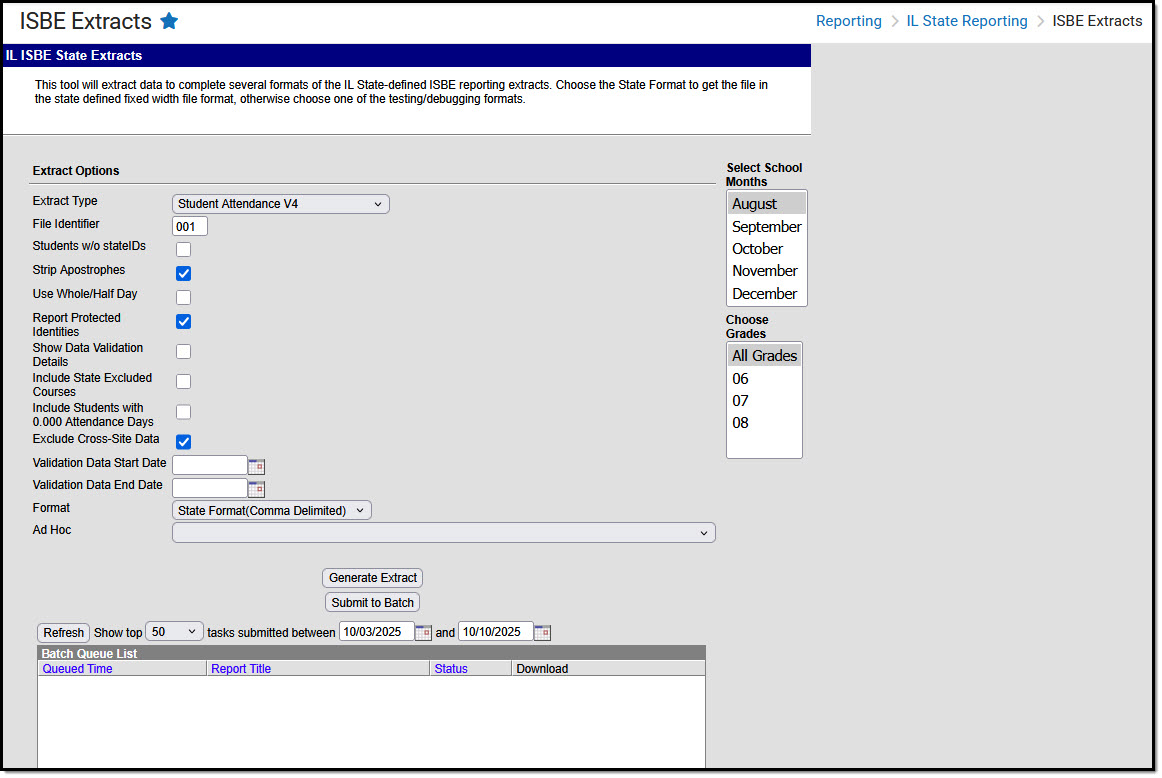Image resolution: width=1162 pixels, height=778 pixels.
Task: Enable the Students w/o stateIDs checkbox
Action: point(183,249)
